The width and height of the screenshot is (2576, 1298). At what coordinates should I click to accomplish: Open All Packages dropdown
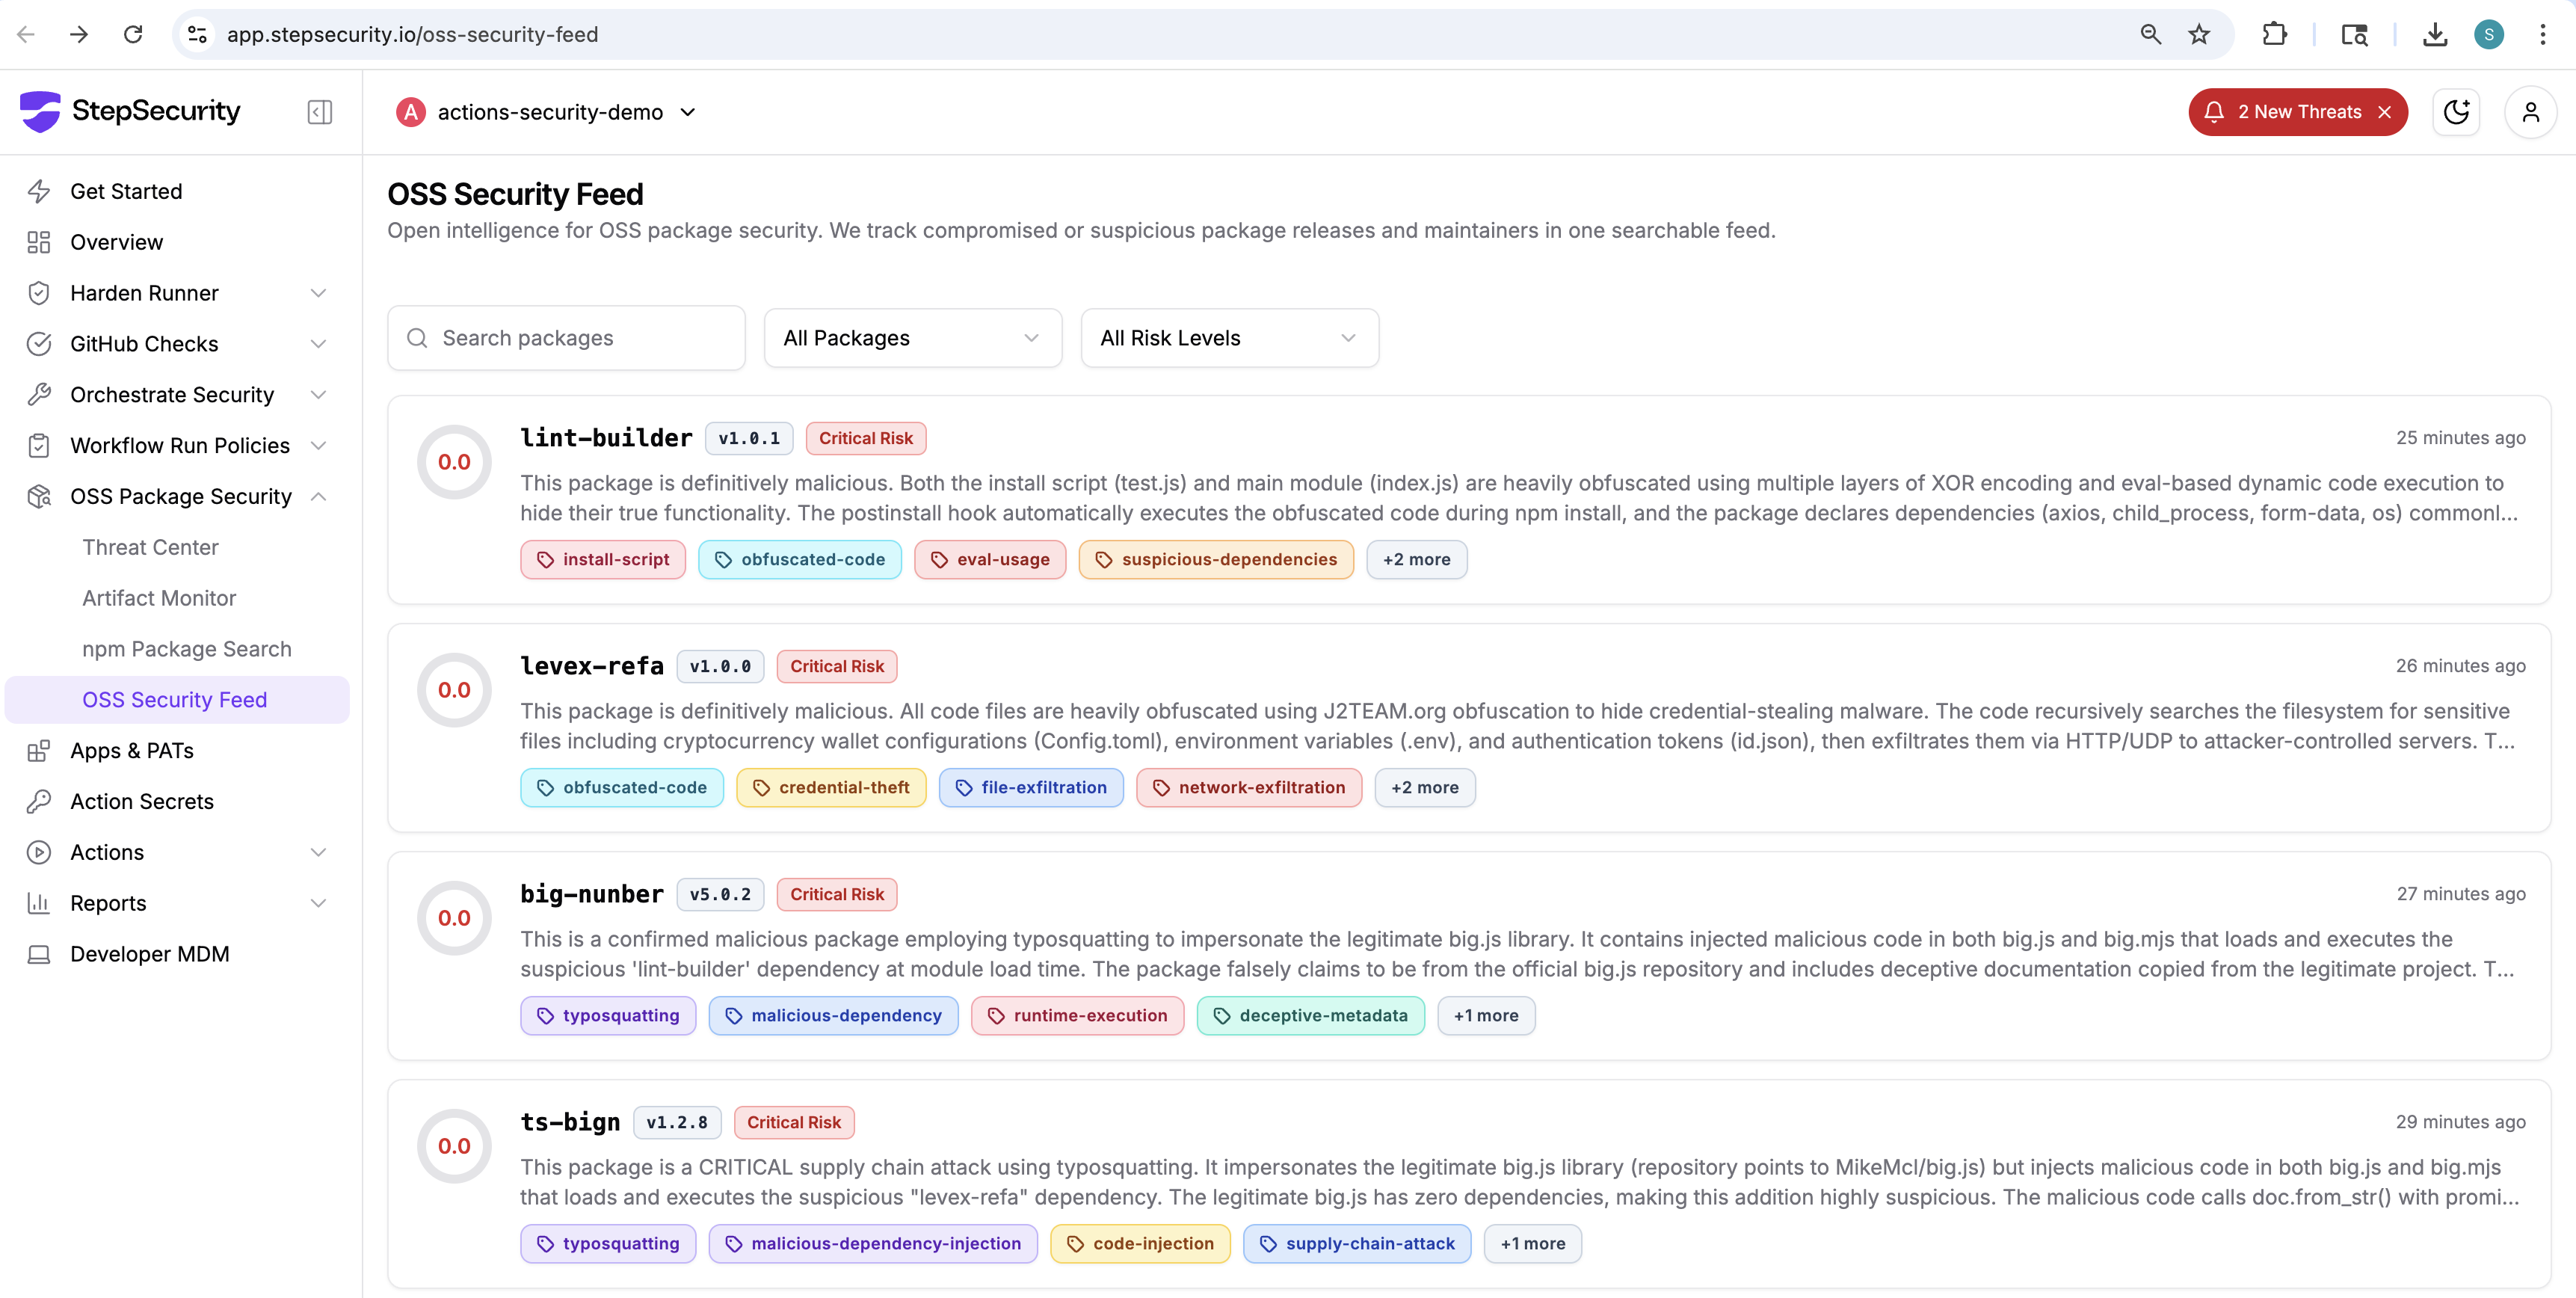[x=912, y=338]
